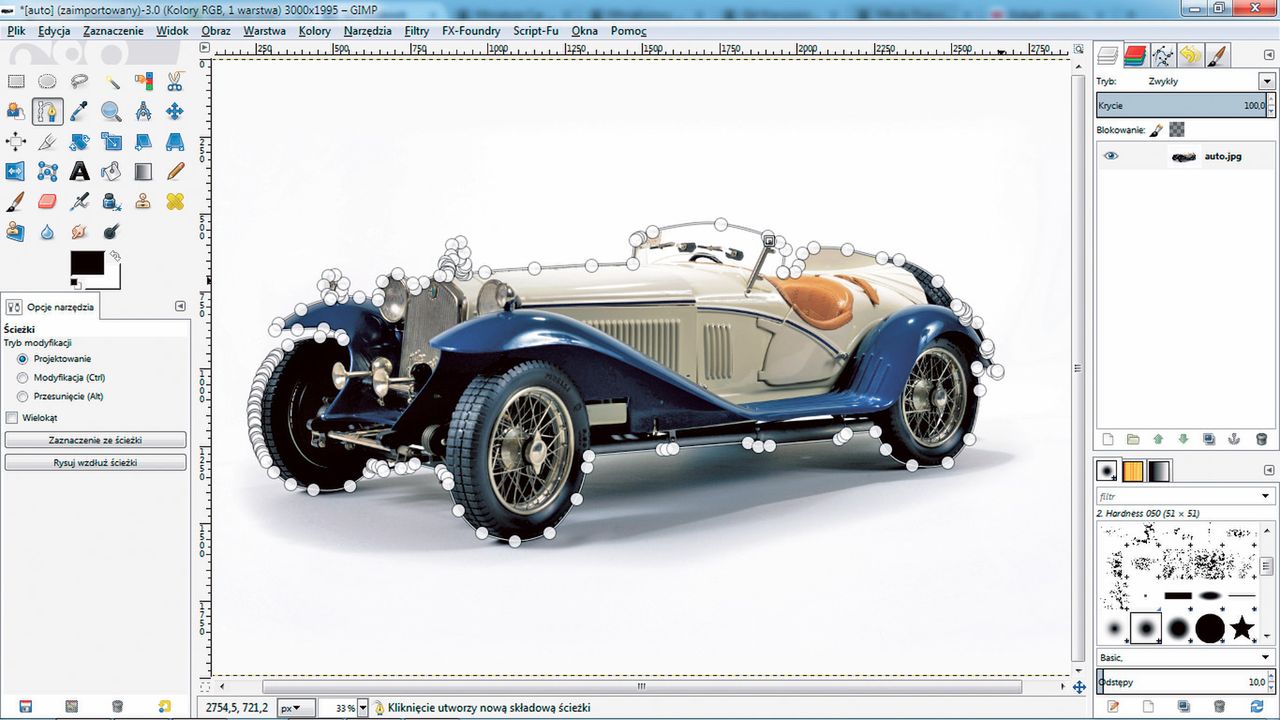Open the brush filtr tag dropdown

click(1265, 496)
